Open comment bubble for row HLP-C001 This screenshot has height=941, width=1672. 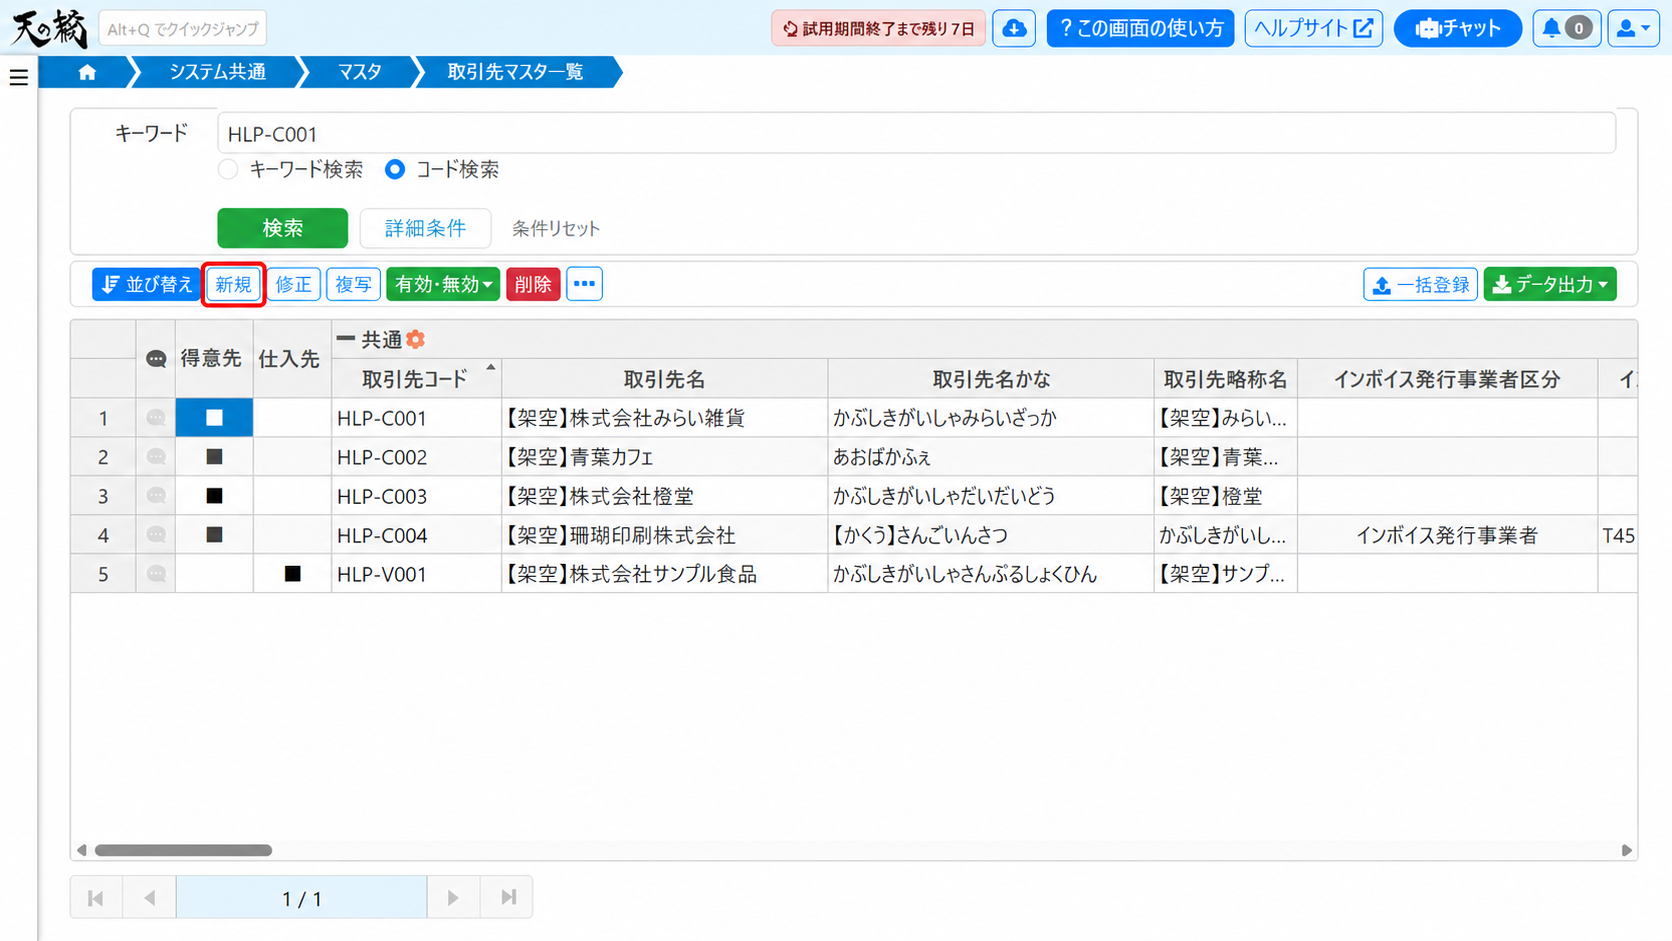[156, 418]
